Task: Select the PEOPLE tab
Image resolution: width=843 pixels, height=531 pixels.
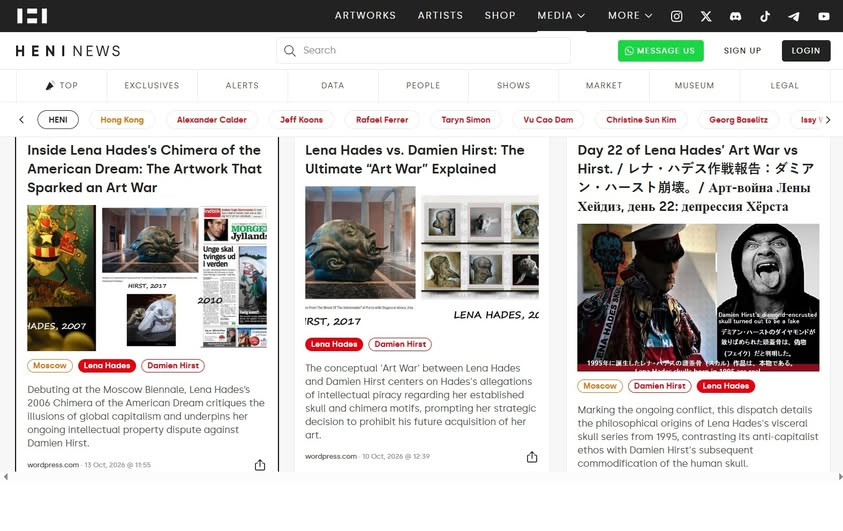Action: pyautogui.click(x=423, y=85)
